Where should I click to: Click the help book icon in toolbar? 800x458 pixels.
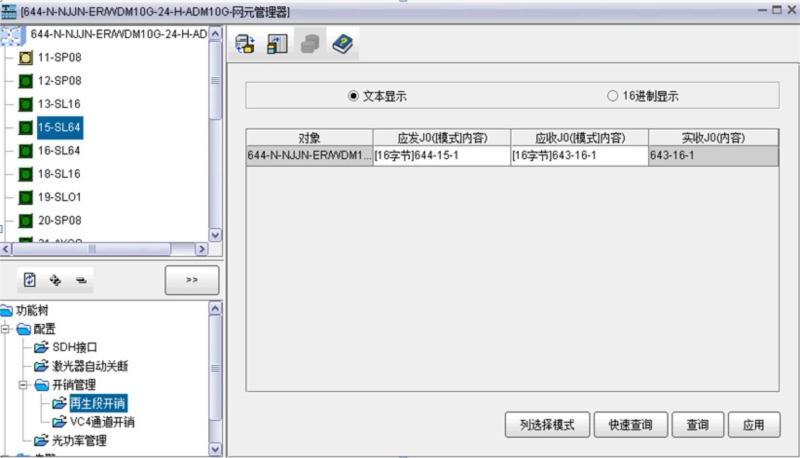[341, 44]
